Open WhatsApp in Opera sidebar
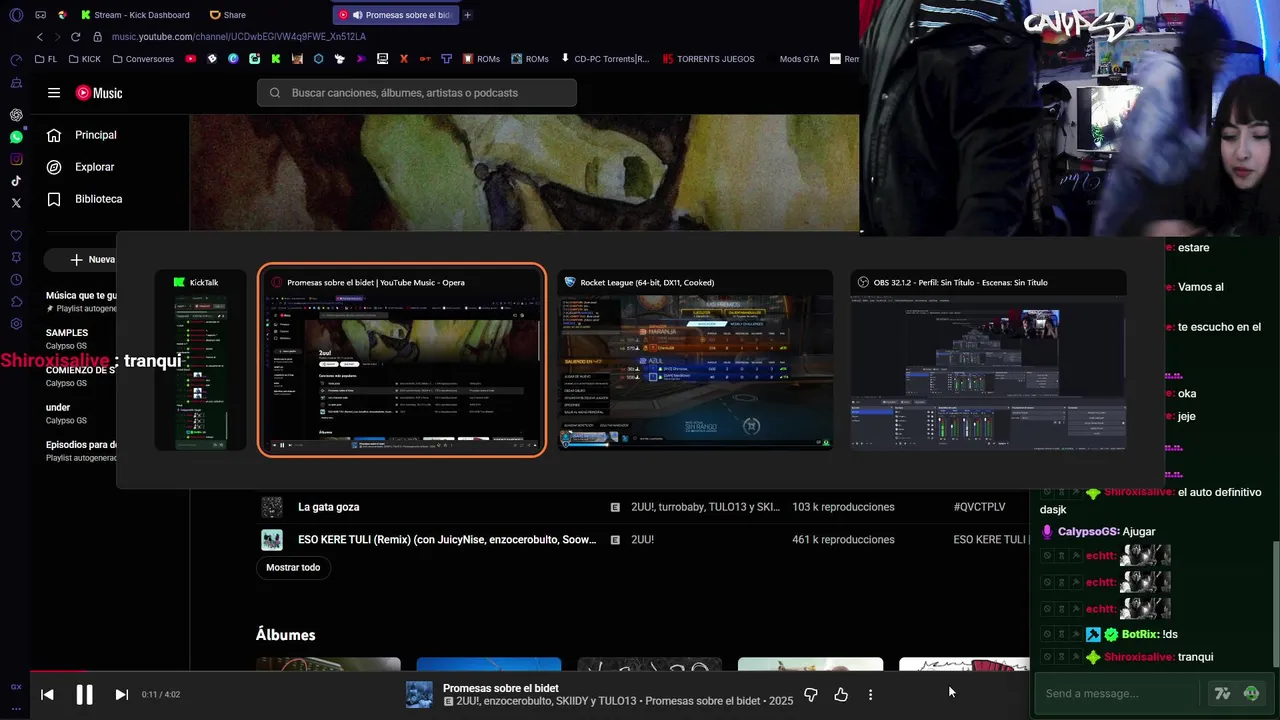 click(16, 137)
